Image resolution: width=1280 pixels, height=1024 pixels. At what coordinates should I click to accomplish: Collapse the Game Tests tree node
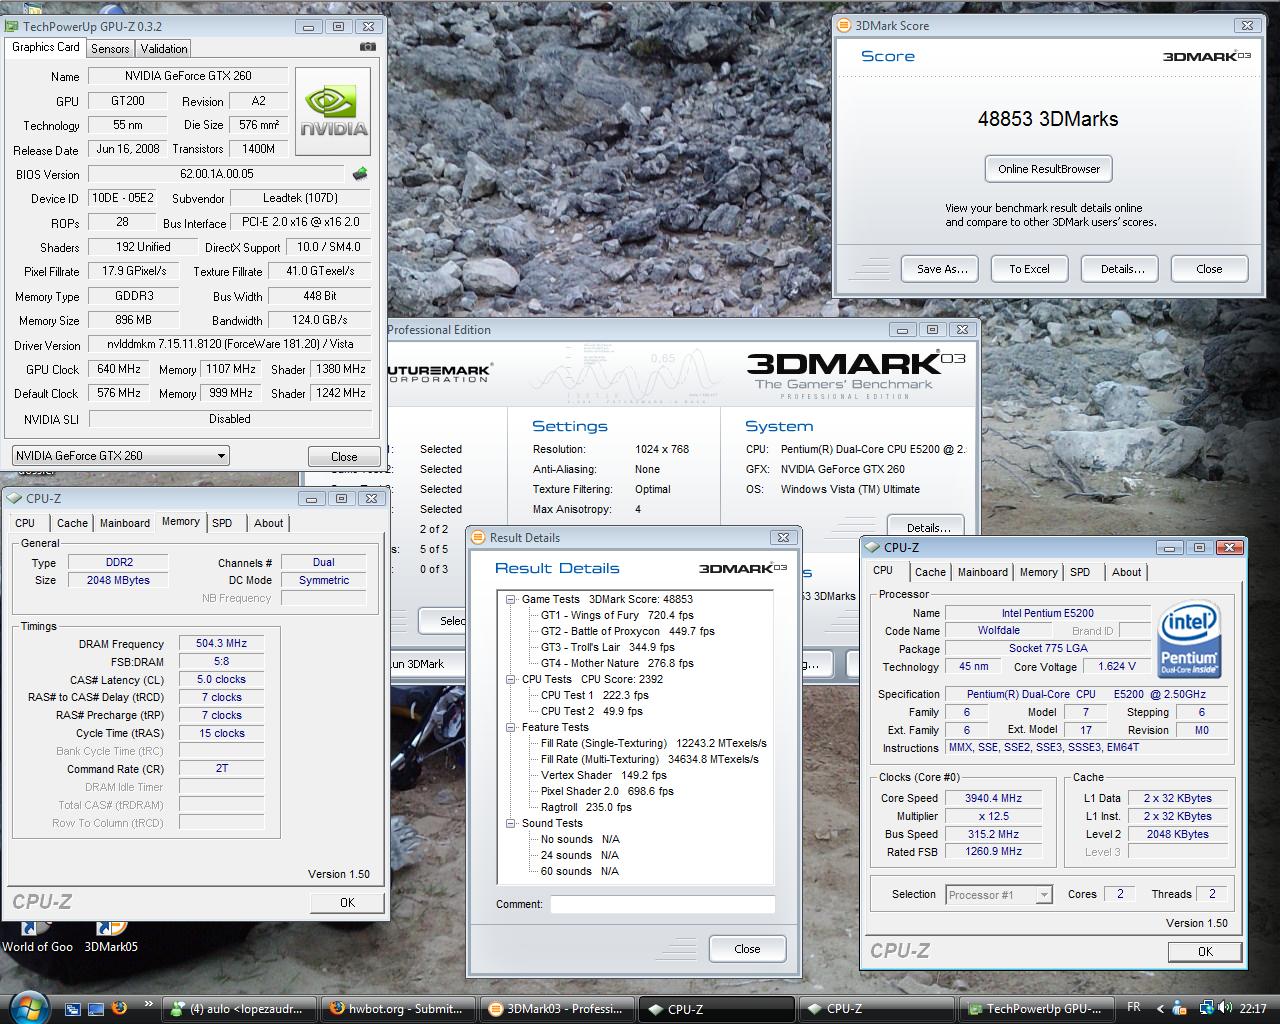(x=511, y=599)
